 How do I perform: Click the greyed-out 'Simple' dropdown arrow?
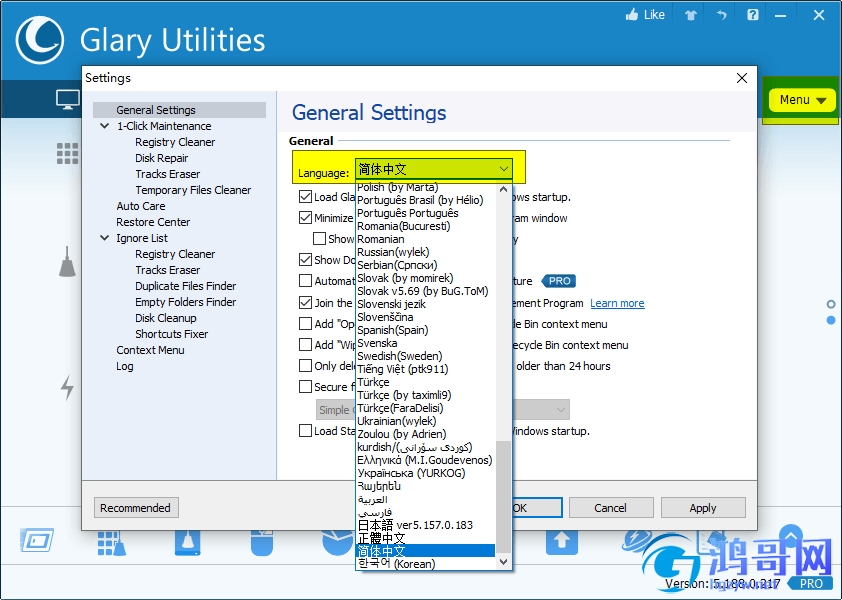(x=560, y=410)
